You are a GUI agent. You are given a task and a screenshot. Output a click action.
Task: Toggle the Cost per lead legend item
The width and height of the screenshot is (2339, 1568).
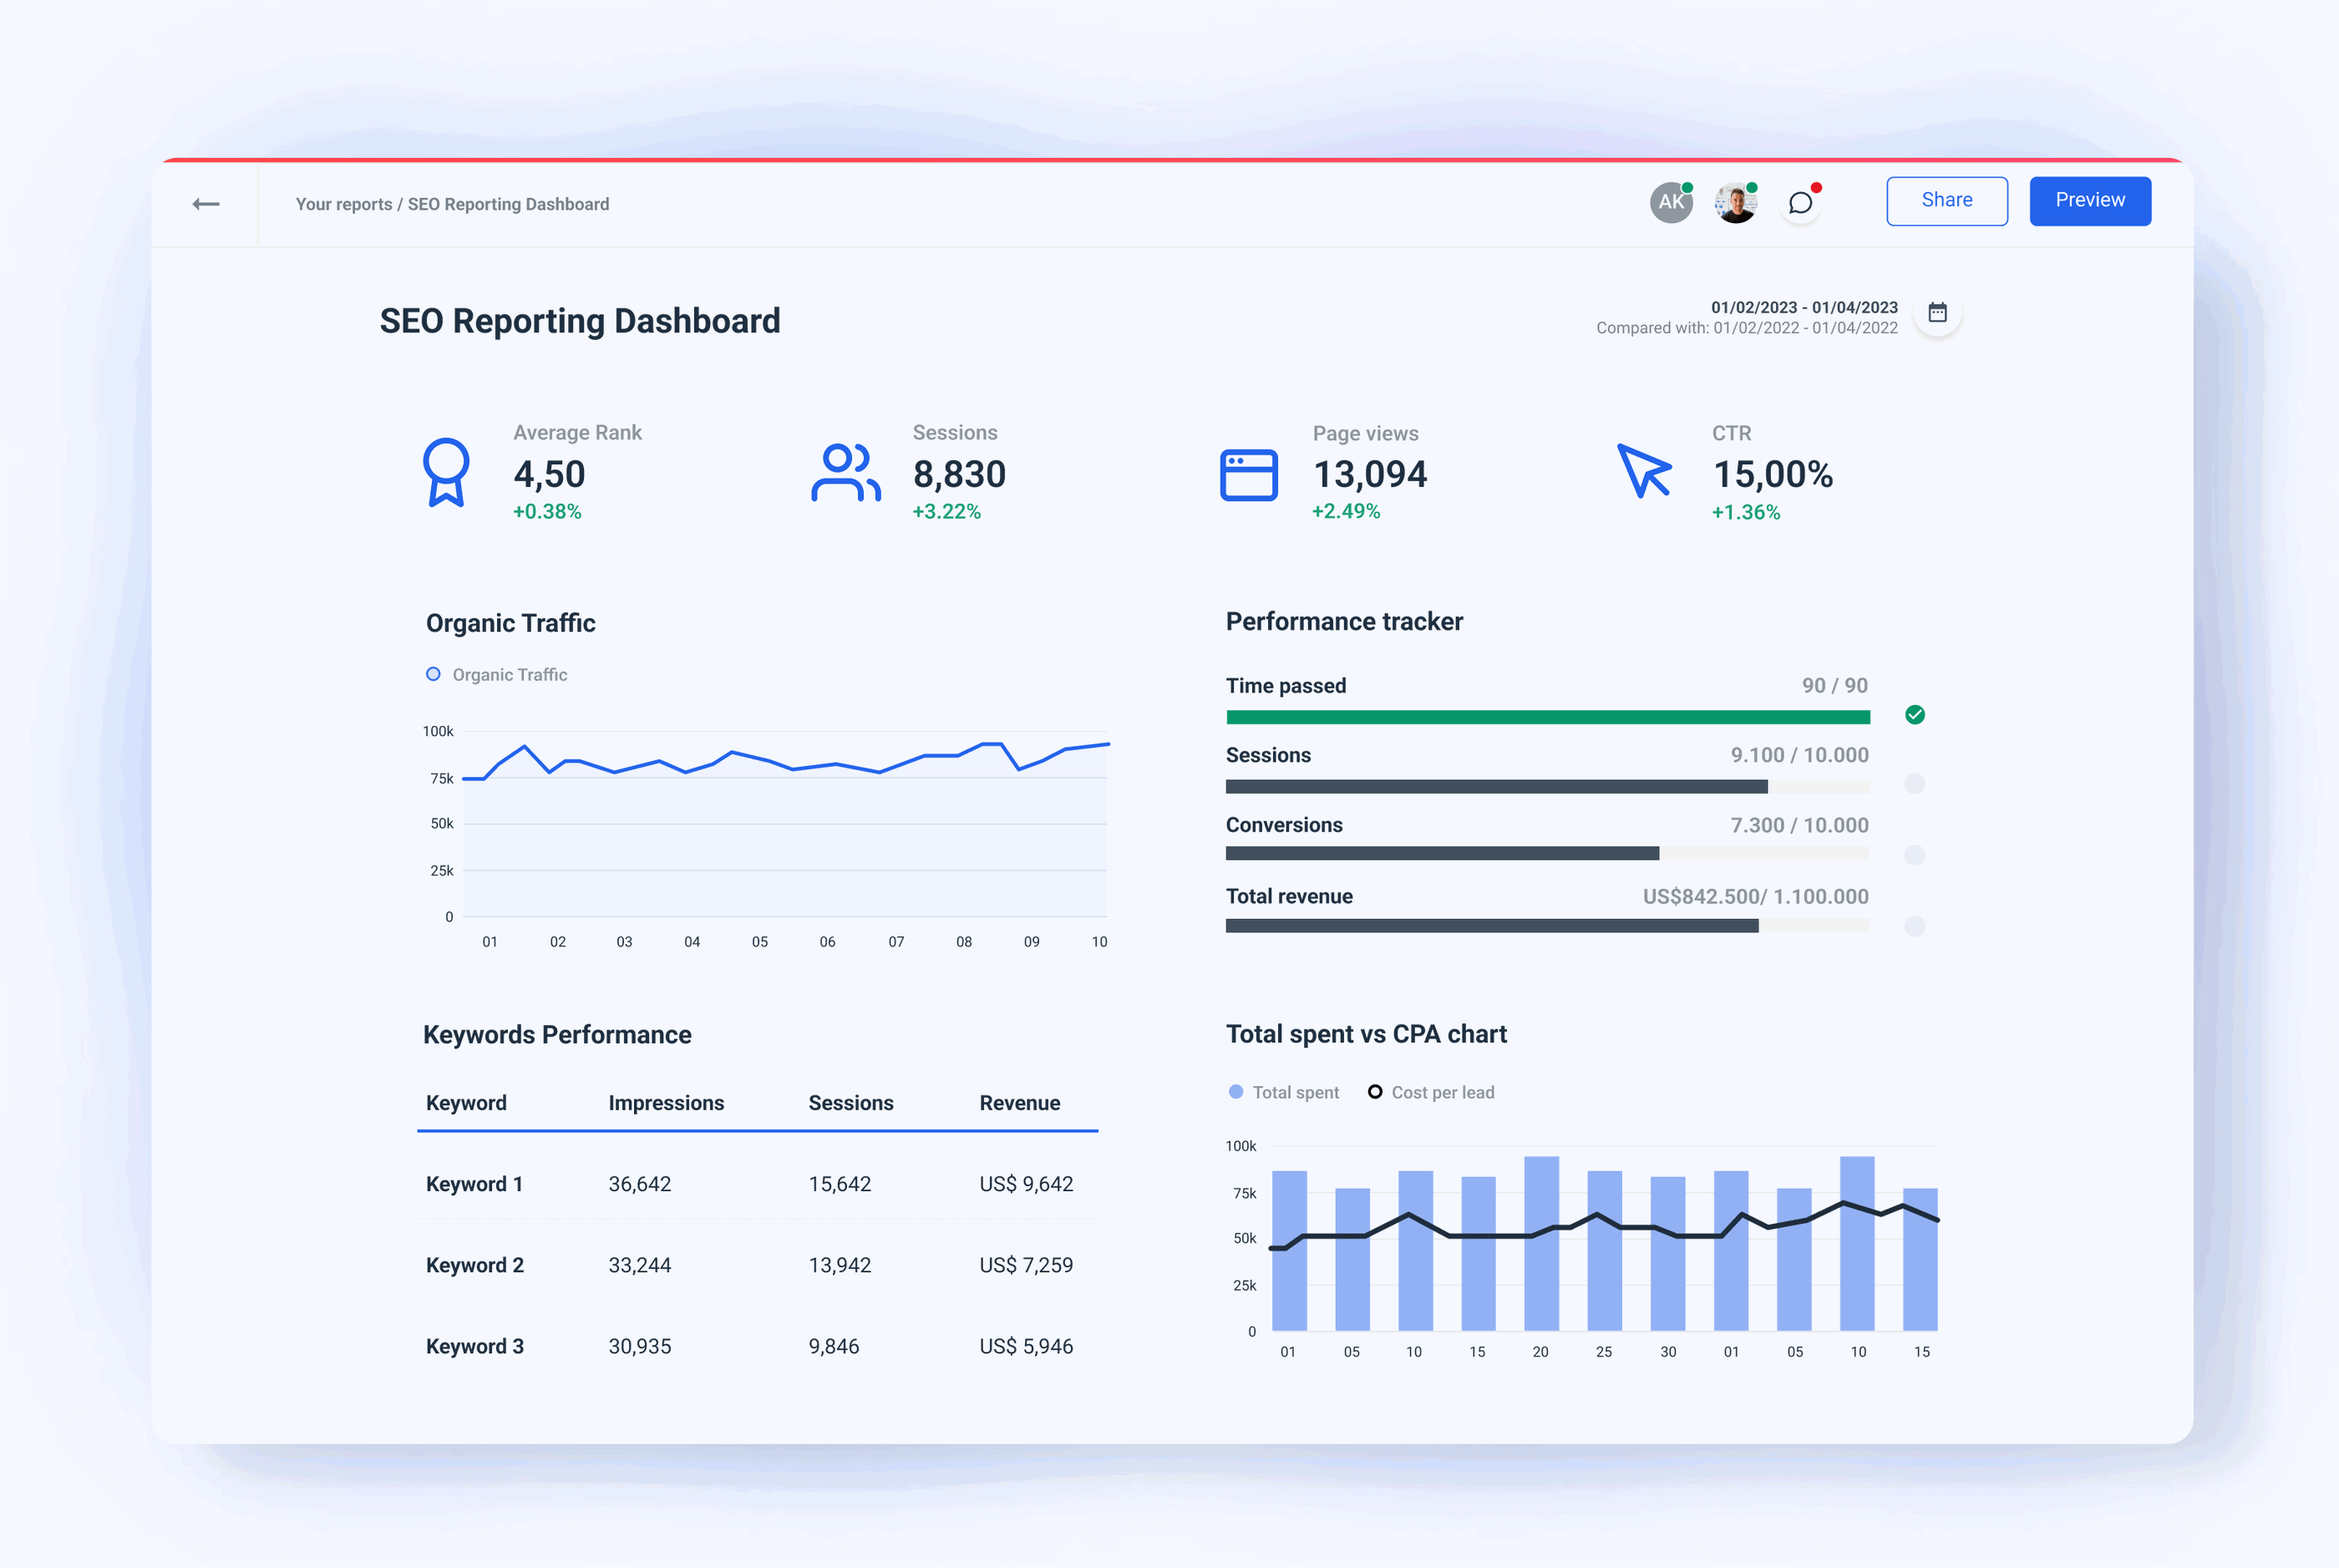click(x=1376, y=1091)
